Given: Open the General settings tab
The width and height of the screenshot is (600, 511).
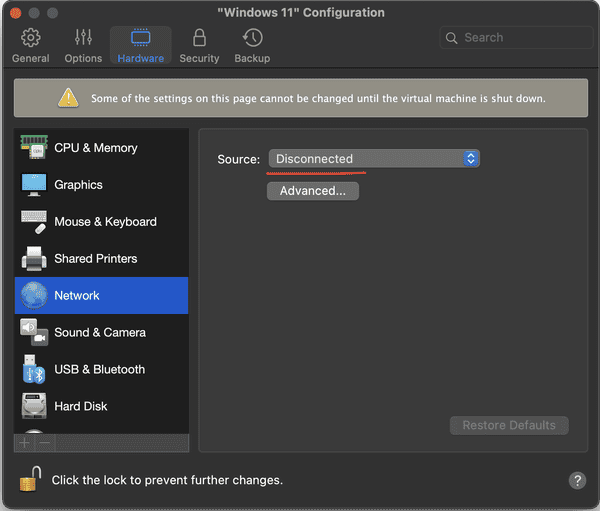Looking at the screenshot, I should [x=30, y=46].
